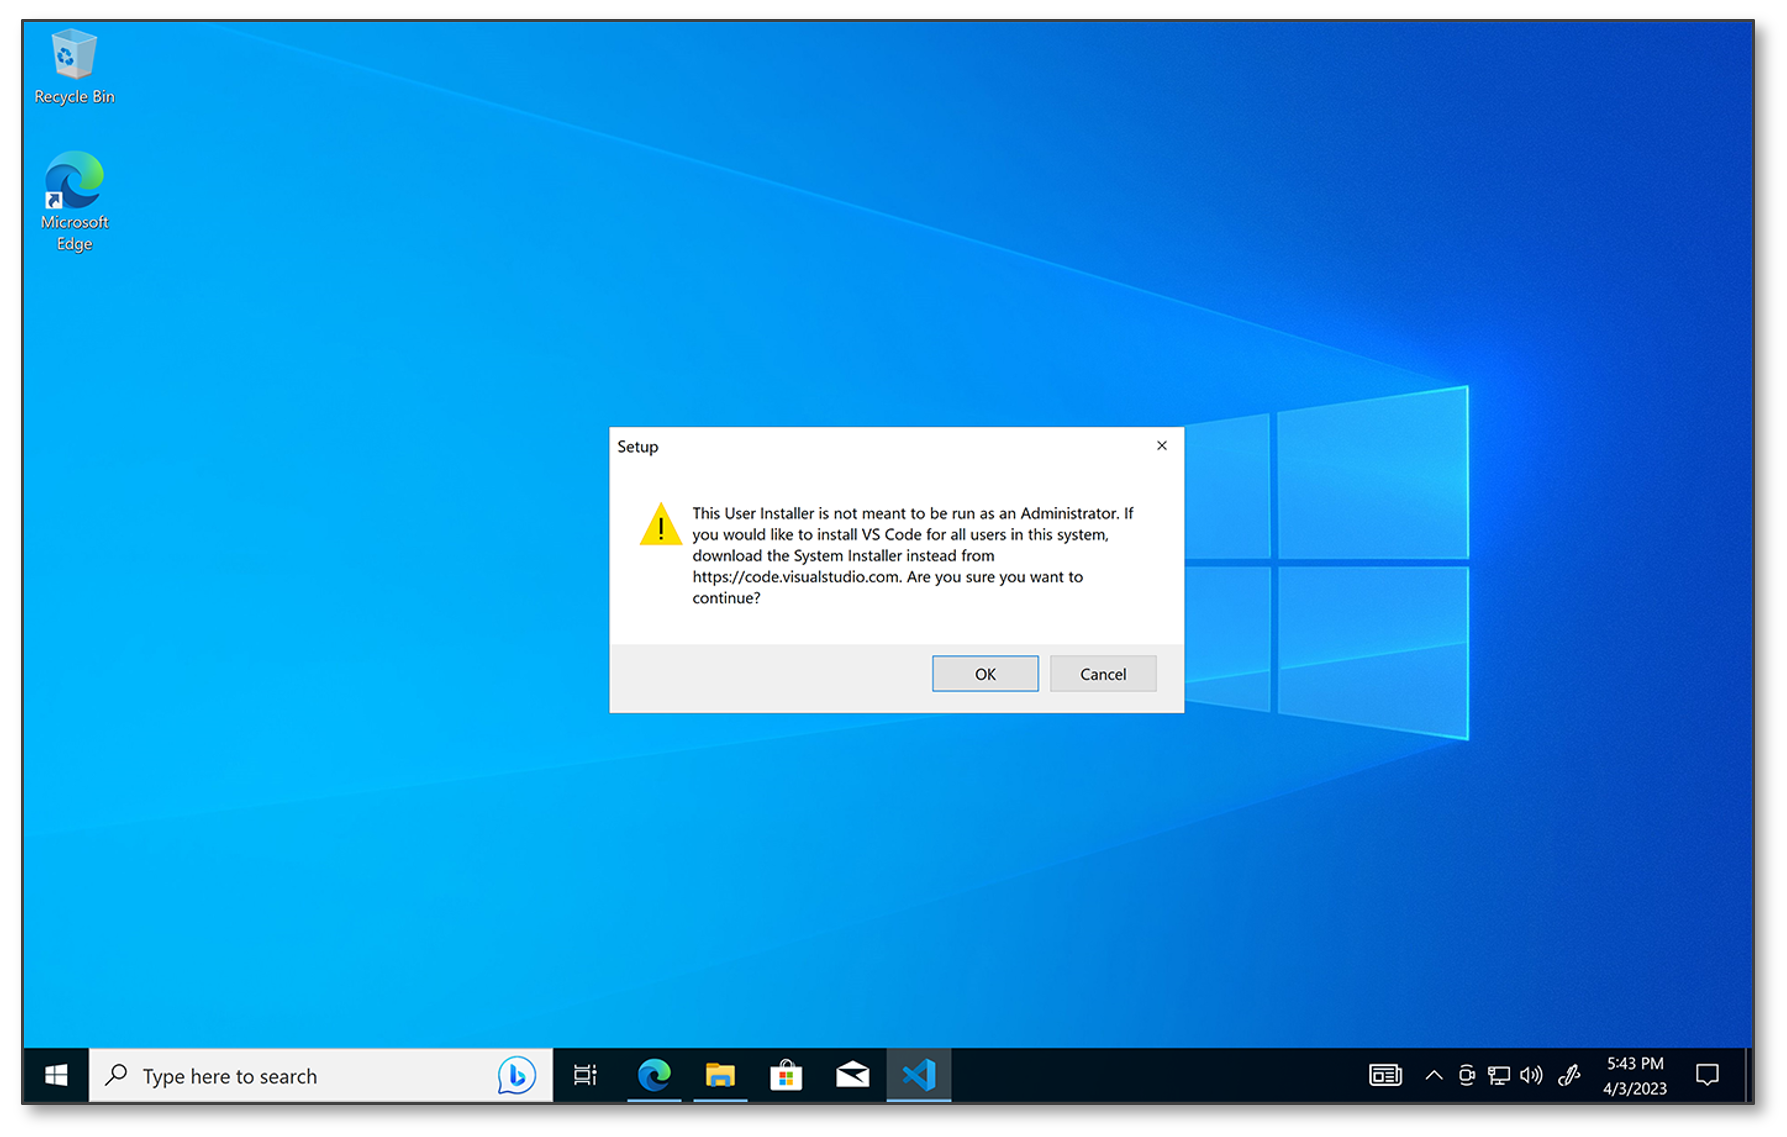Viewport: 1787px width, 1137px height.
Task: Open network settings from the system tray
Action: (x=1499, y=1075)
